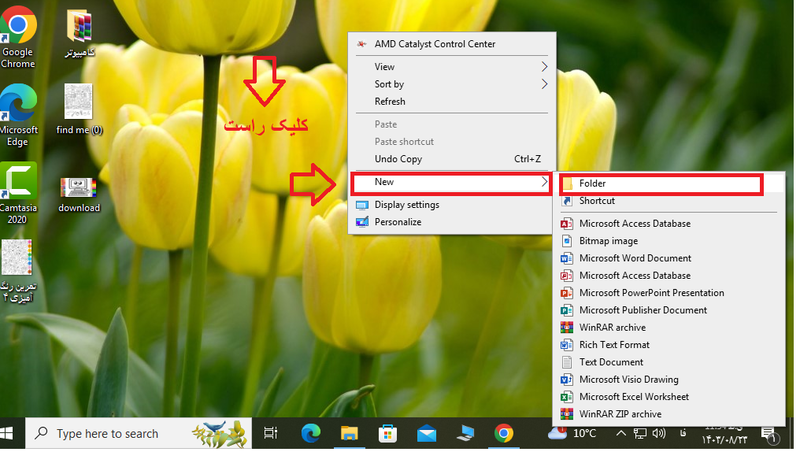Open the find me (0) desktop file
The height and width of the screenshot is (452, 800).
pos(78,105)
